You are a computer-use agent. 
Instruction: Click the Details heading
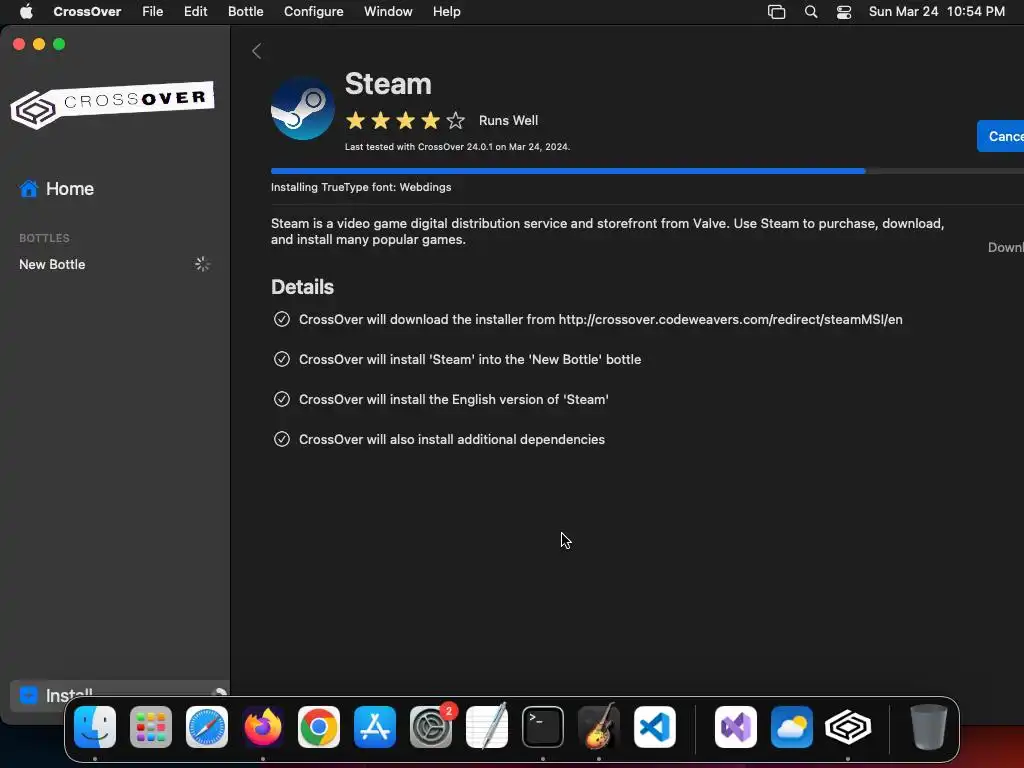point(302,287)
